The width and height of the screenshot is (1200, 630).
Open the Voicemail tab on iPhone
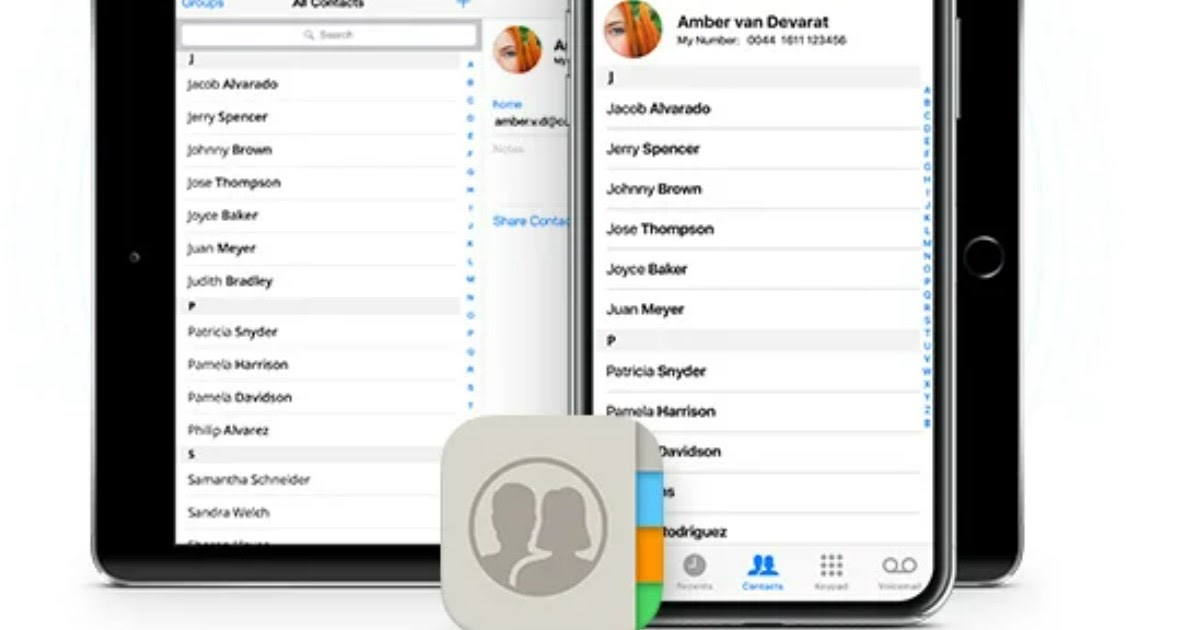tap(899, 572)
